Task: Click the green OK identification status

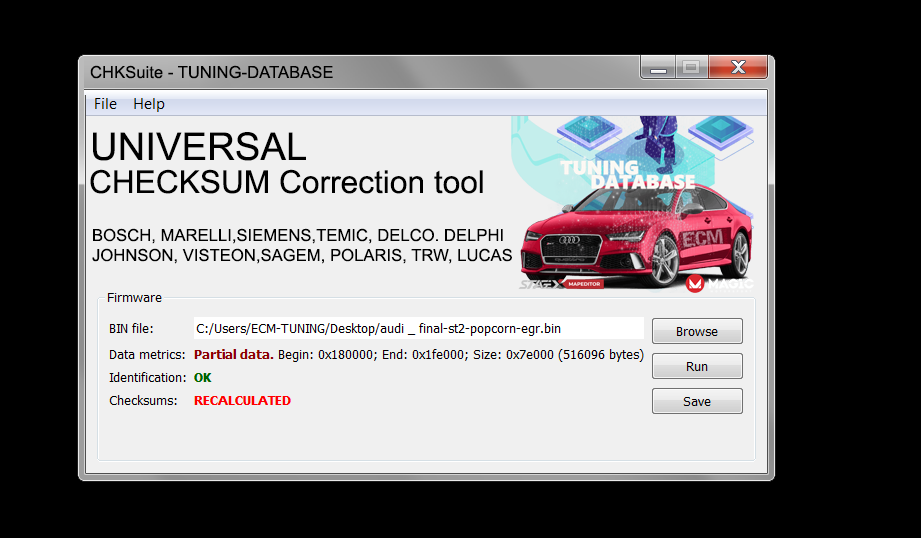Action: point(203,378)
